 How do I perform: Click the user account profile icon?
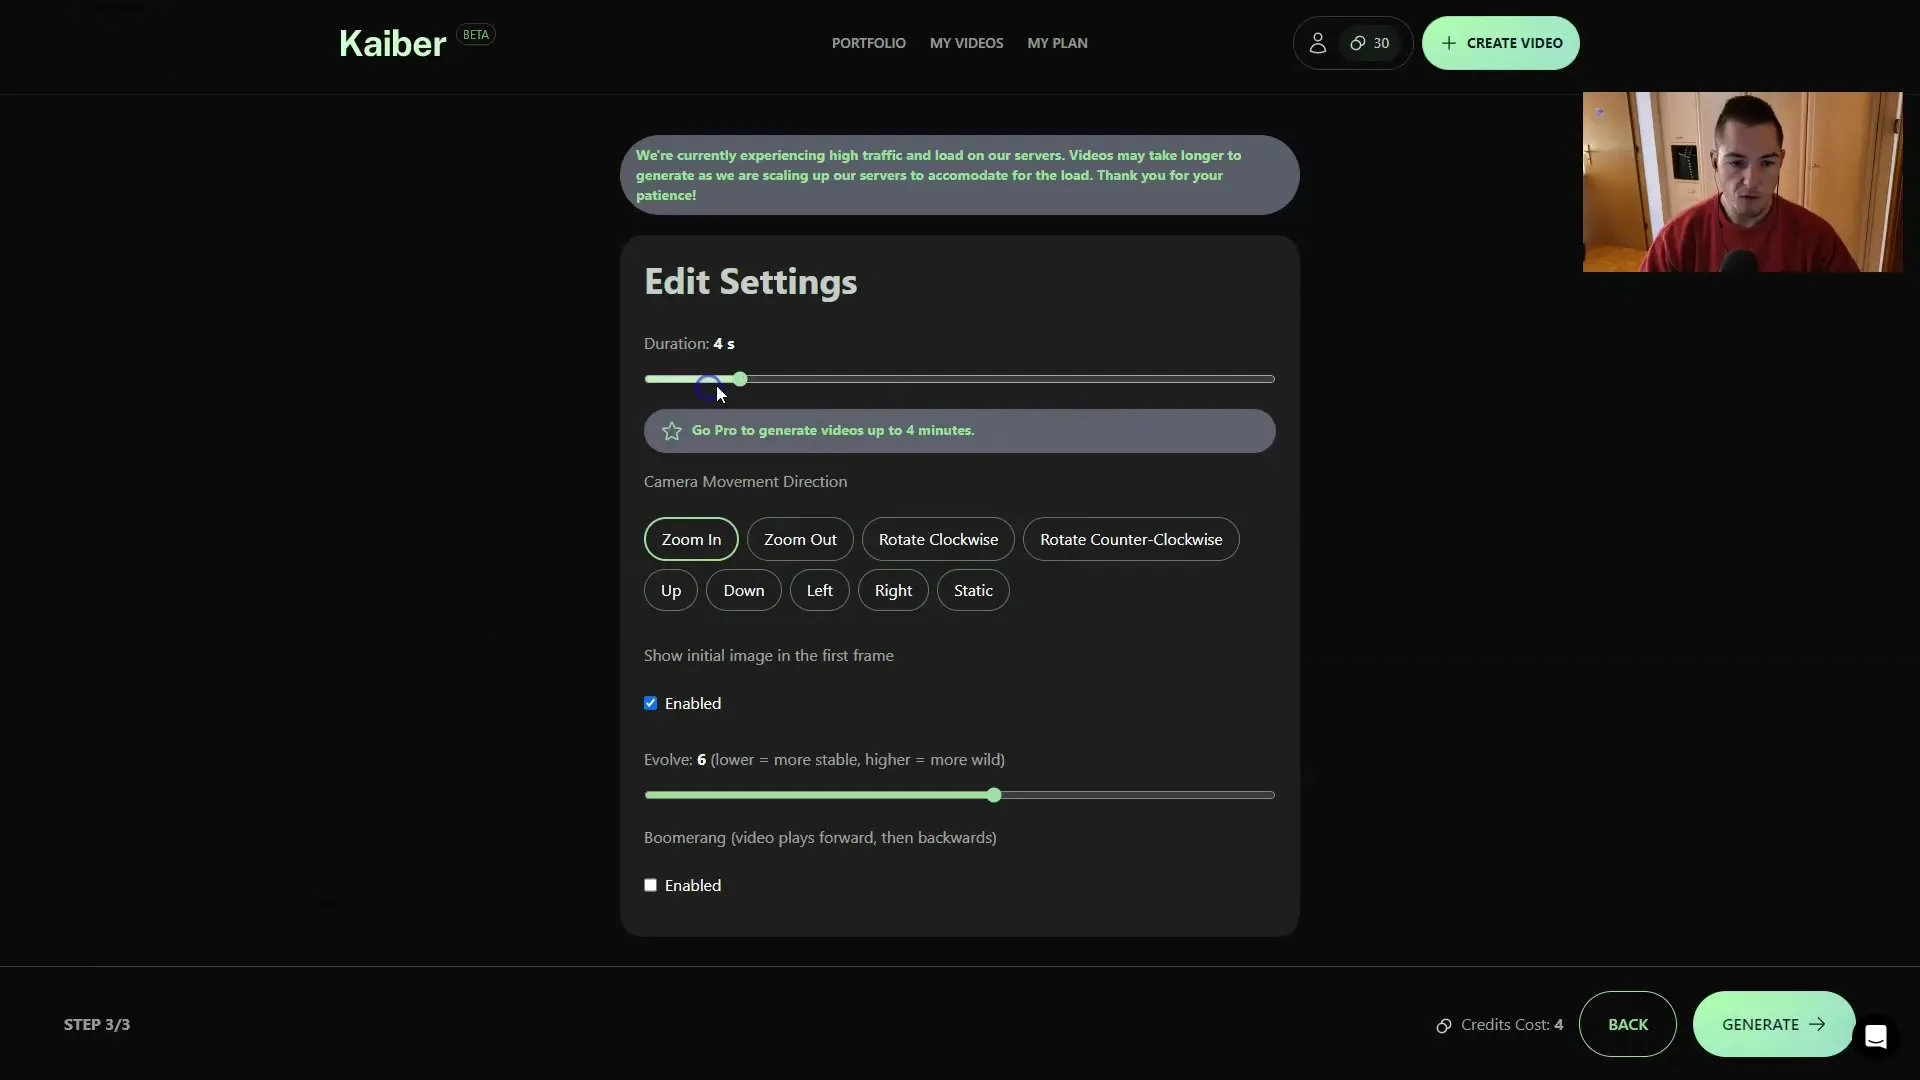pyautogui.click(x=1316, y=42)
